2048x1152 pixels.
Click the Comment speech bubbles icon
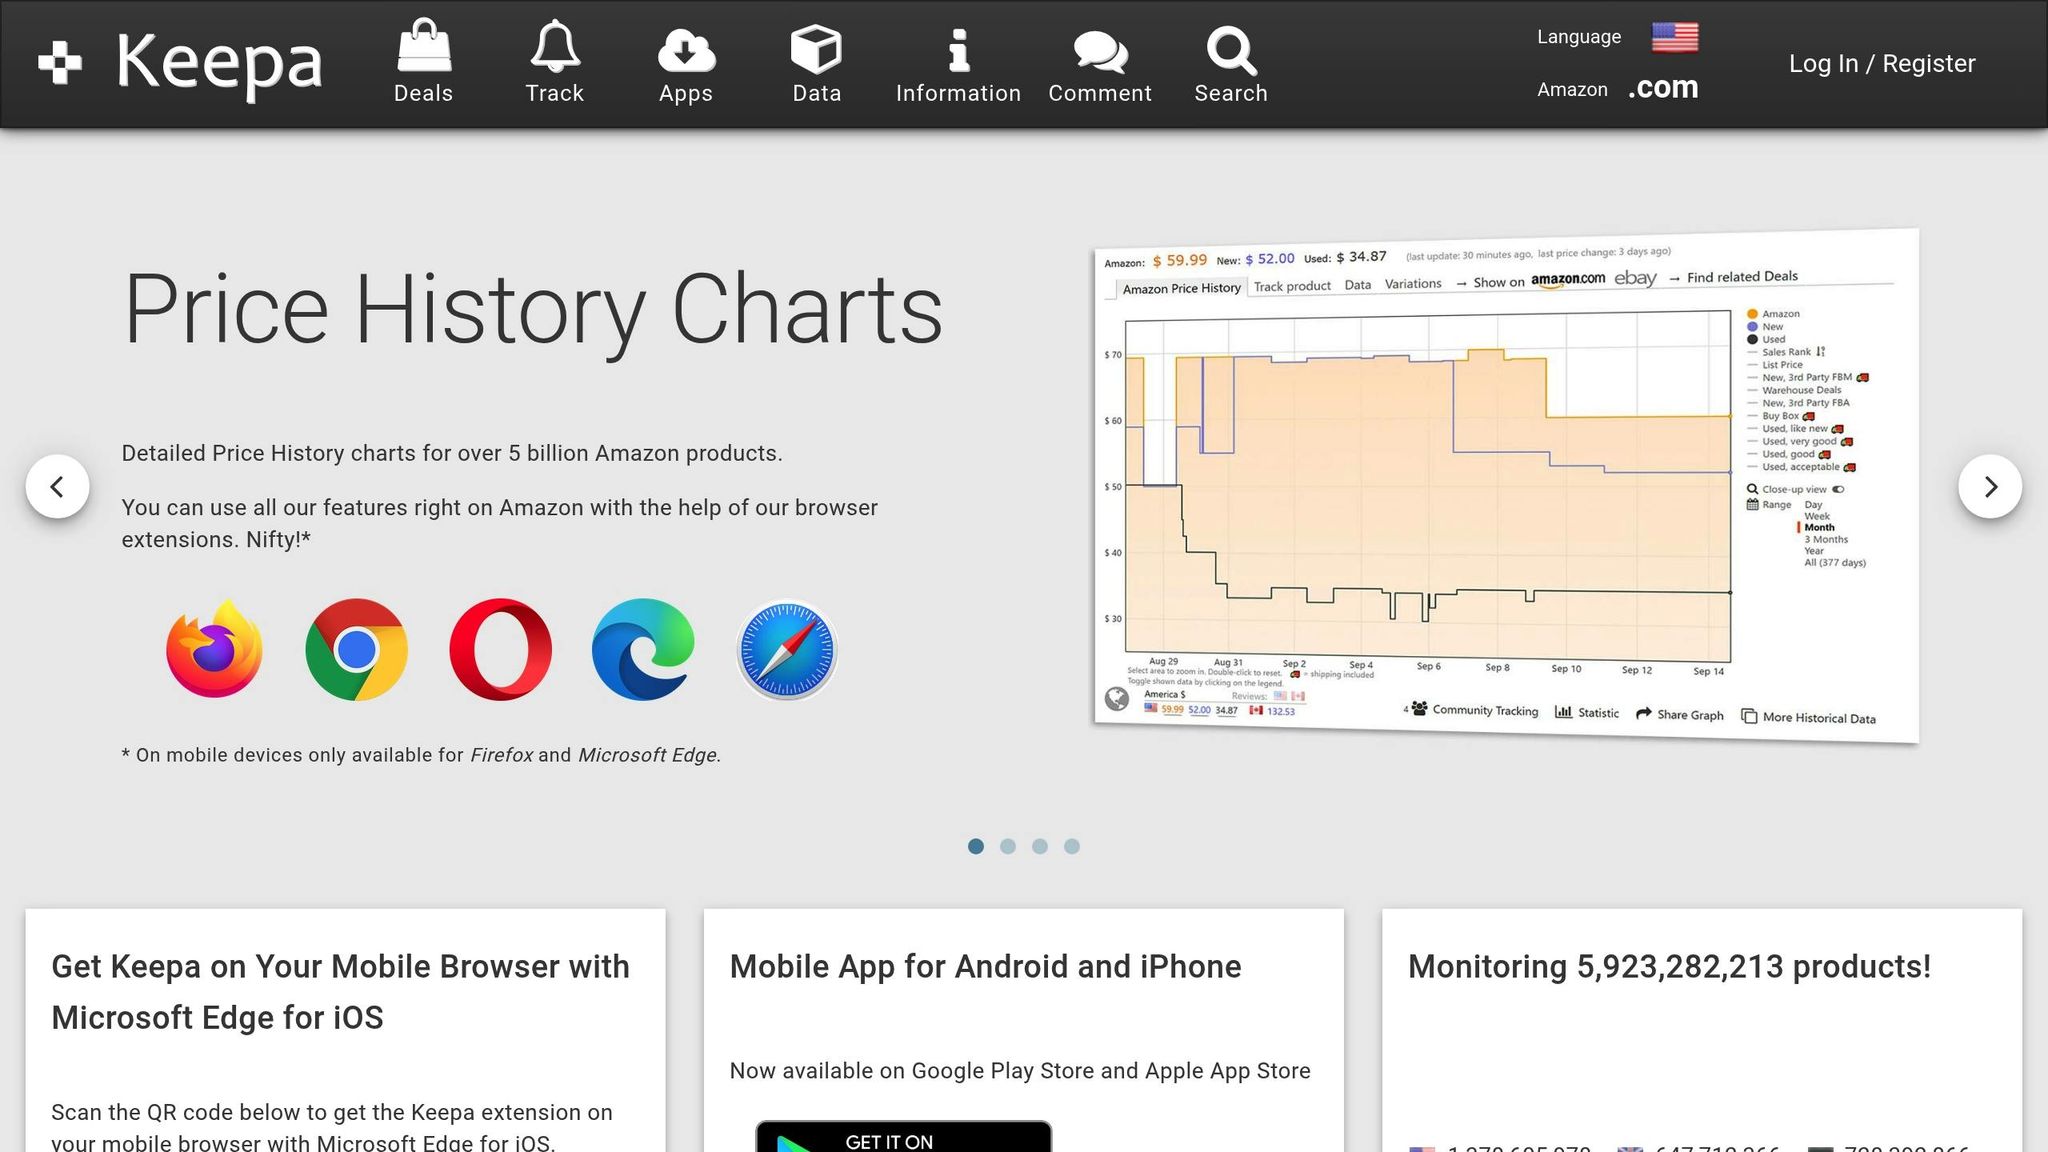tap(1100, 51)
